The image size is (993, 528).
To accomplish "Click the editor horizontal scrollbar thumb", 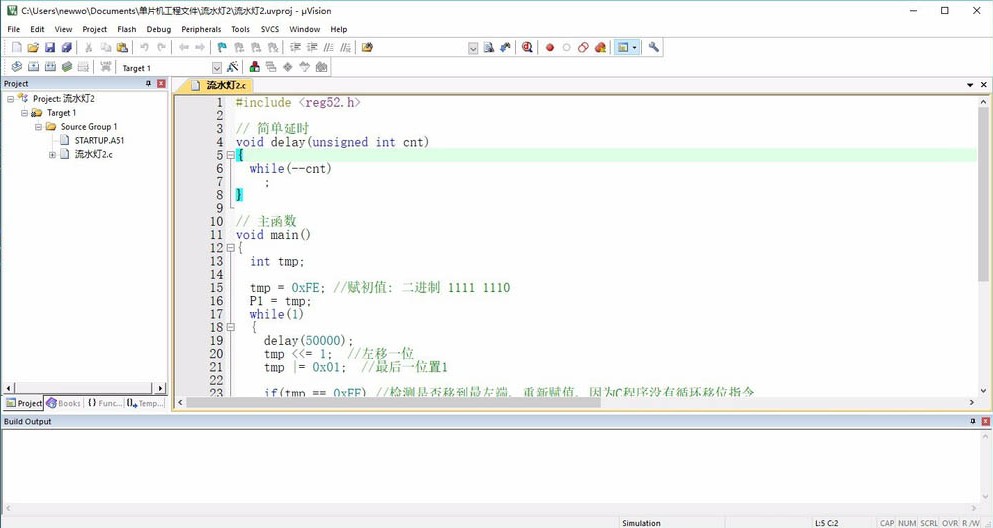I will tap(393, 402).
